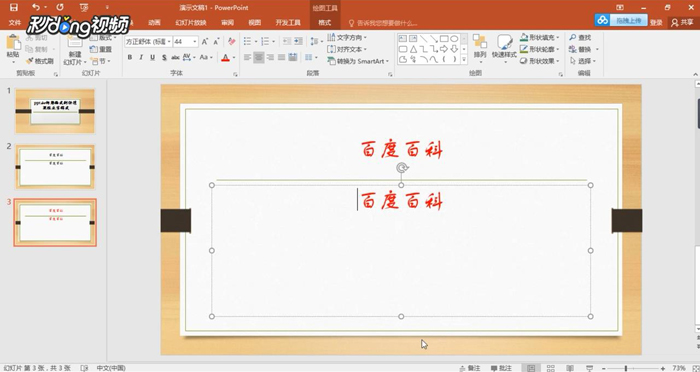Open the Animations (动画) tab
This screenshot has height=372, width=700.
(x=154, y=23)
